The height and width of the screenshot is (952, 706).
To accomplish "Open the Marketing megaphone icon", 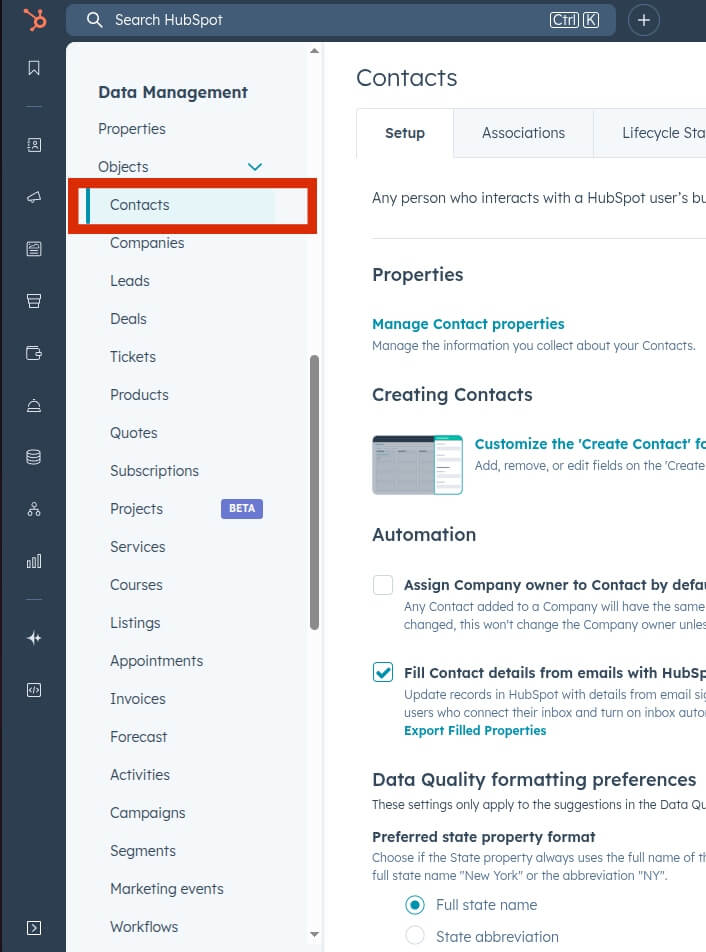I will tap(34, 197).
